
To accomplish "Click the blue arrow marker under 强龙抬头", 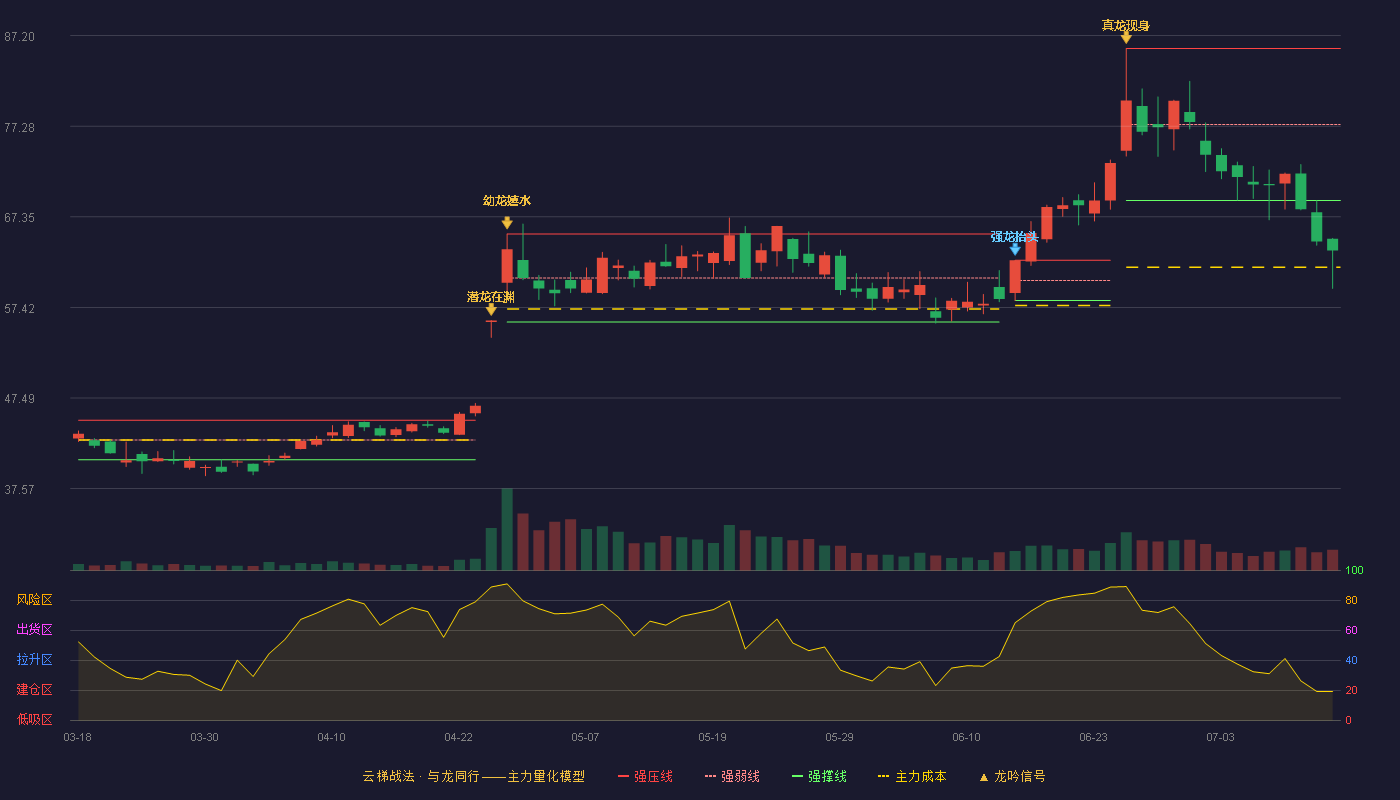I will click(x=1015, y=249).
